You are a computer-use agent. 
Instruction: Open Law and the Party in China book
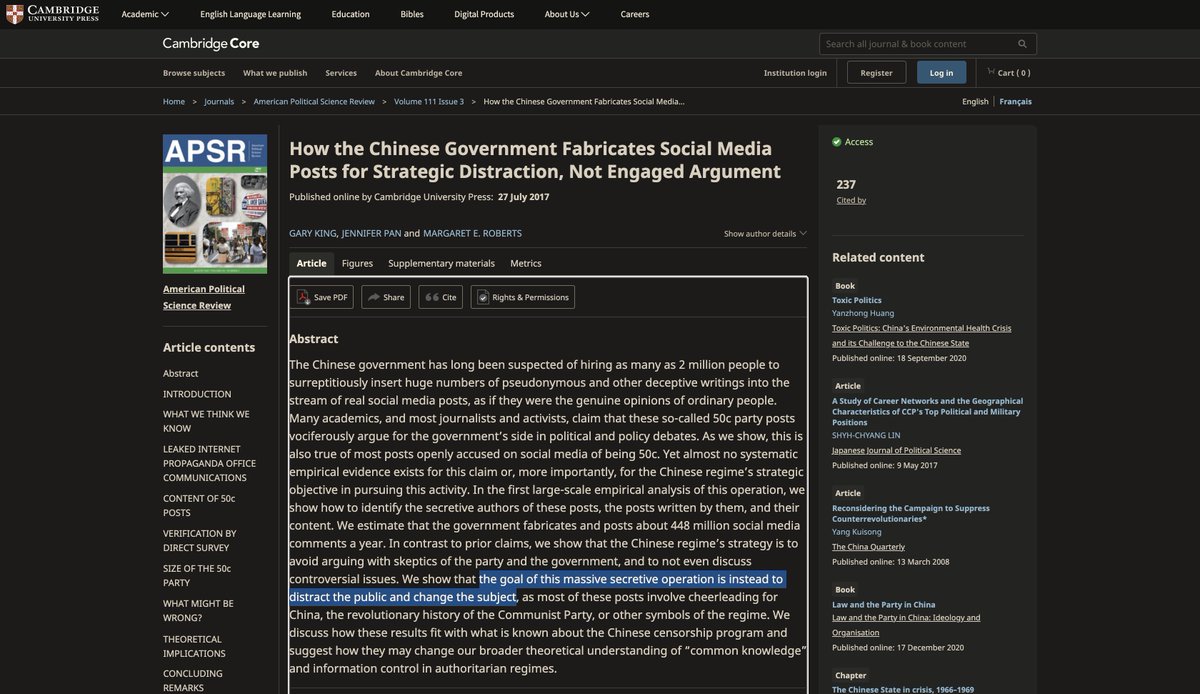coord(883,604)
